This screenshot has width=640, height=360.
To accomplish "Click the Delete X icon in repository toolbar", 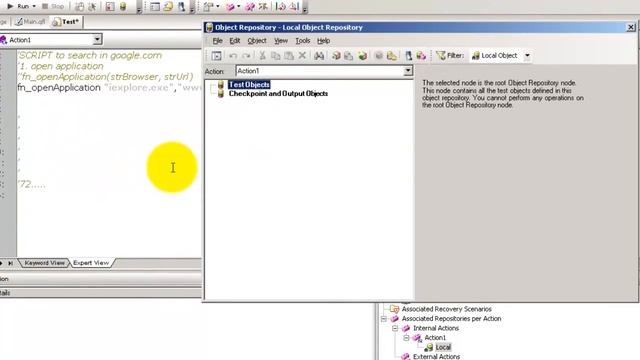I will pyautogui.click(x=302, y=56).
